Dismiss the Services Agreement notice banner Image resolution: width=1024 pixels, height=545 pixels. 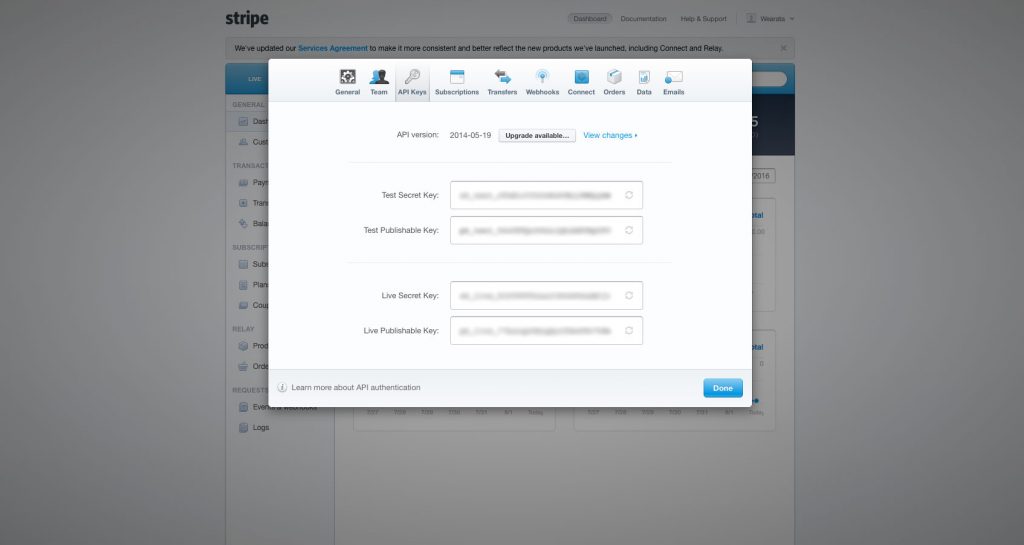(783, 48)
